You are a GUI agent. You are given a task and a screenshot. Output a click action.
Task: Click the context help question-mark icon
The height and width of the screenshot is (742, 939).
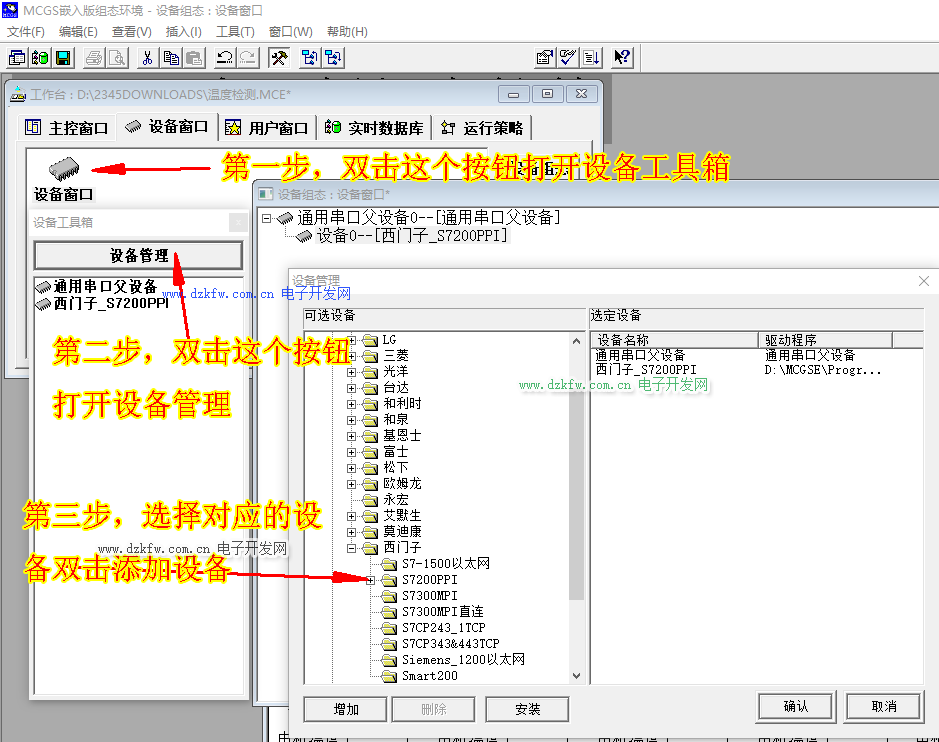621,58
